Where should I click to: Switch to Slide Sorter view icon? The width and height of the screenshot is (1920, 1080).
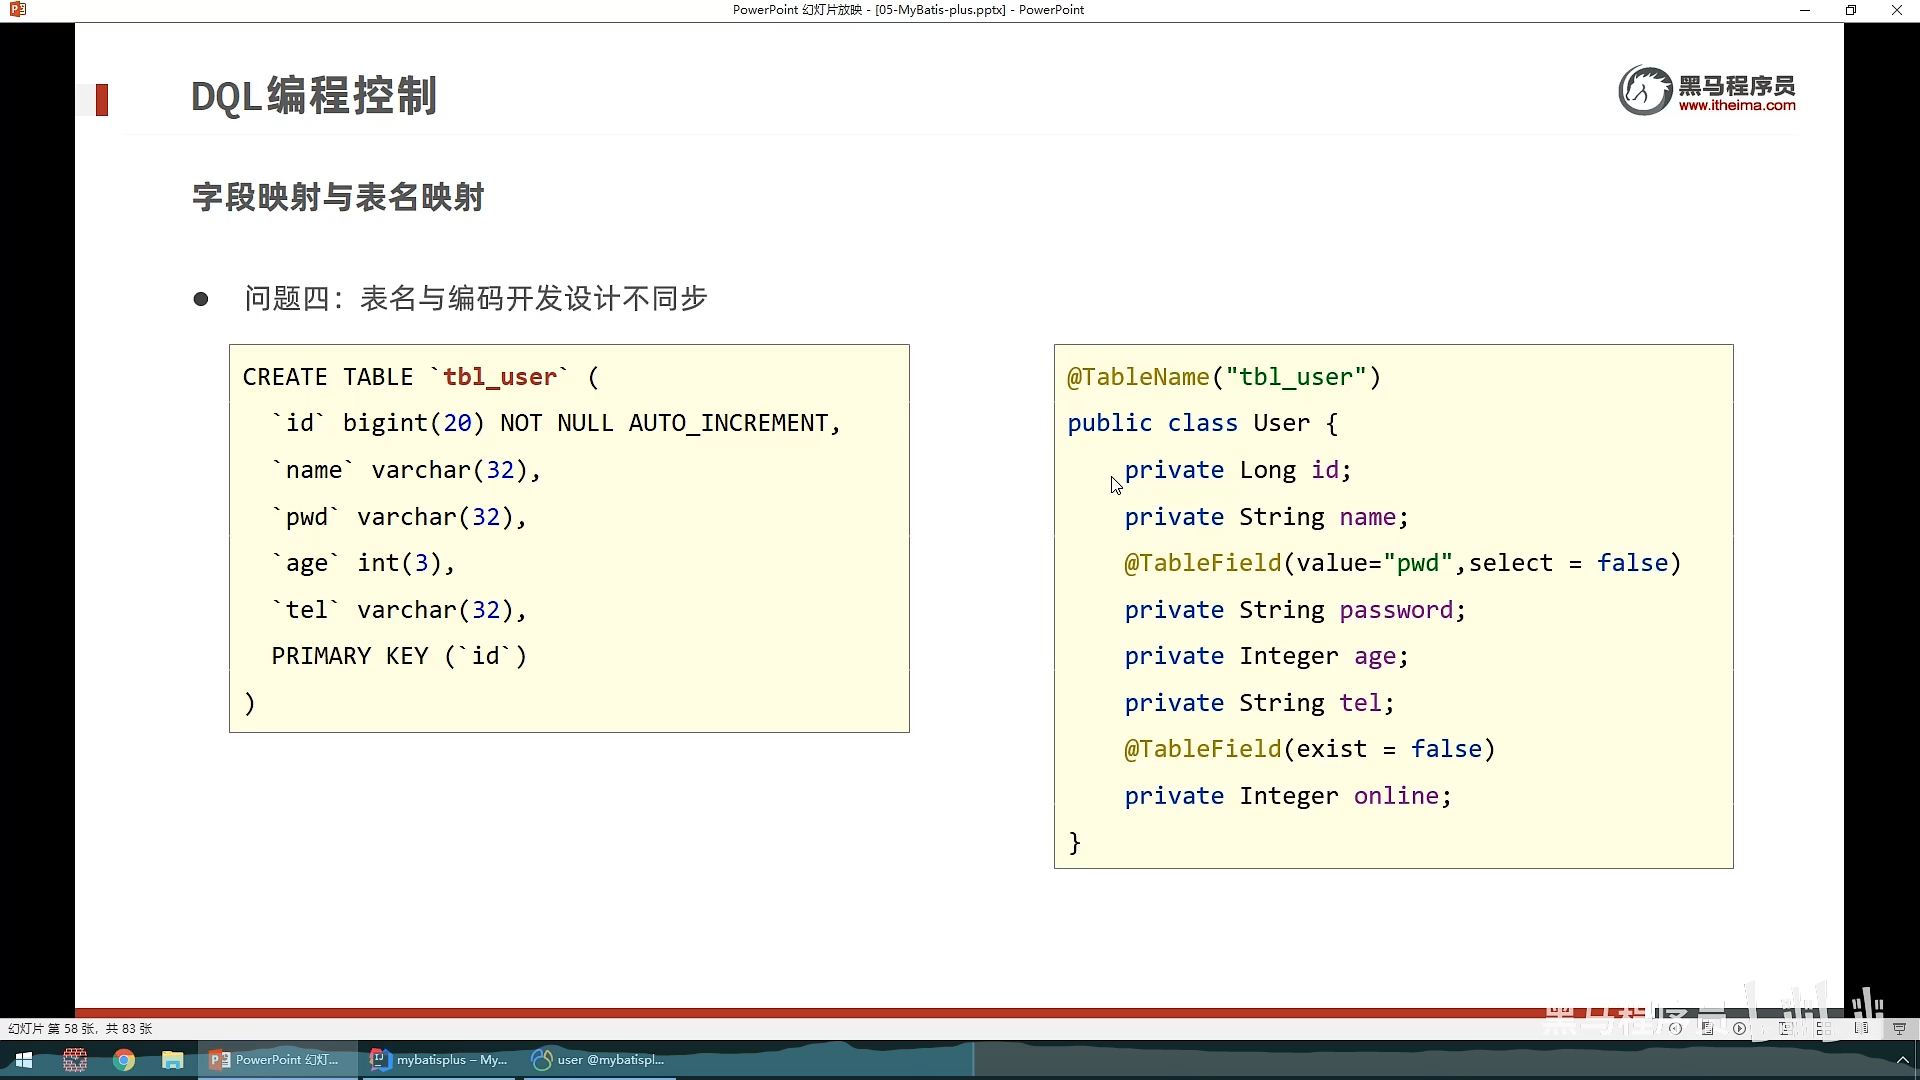click(x=1823, y=1028)
